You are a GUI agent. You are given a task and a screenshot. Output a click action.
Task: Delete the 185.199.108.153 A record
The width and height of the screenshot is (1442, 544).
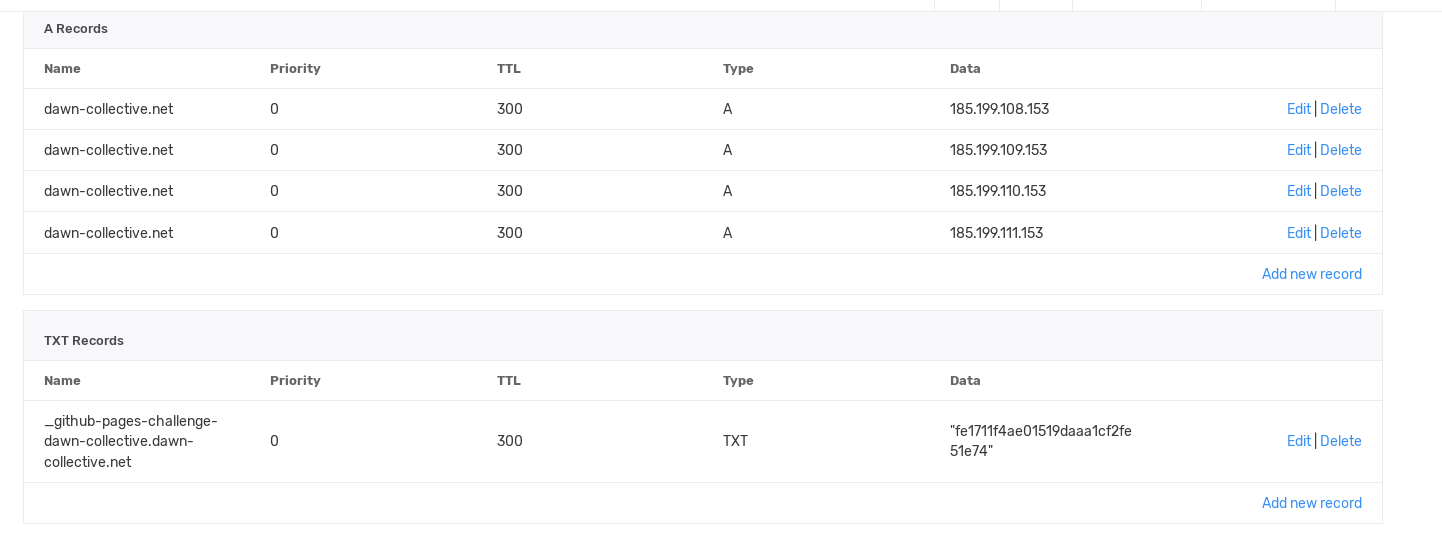[x=1341, y=109]
